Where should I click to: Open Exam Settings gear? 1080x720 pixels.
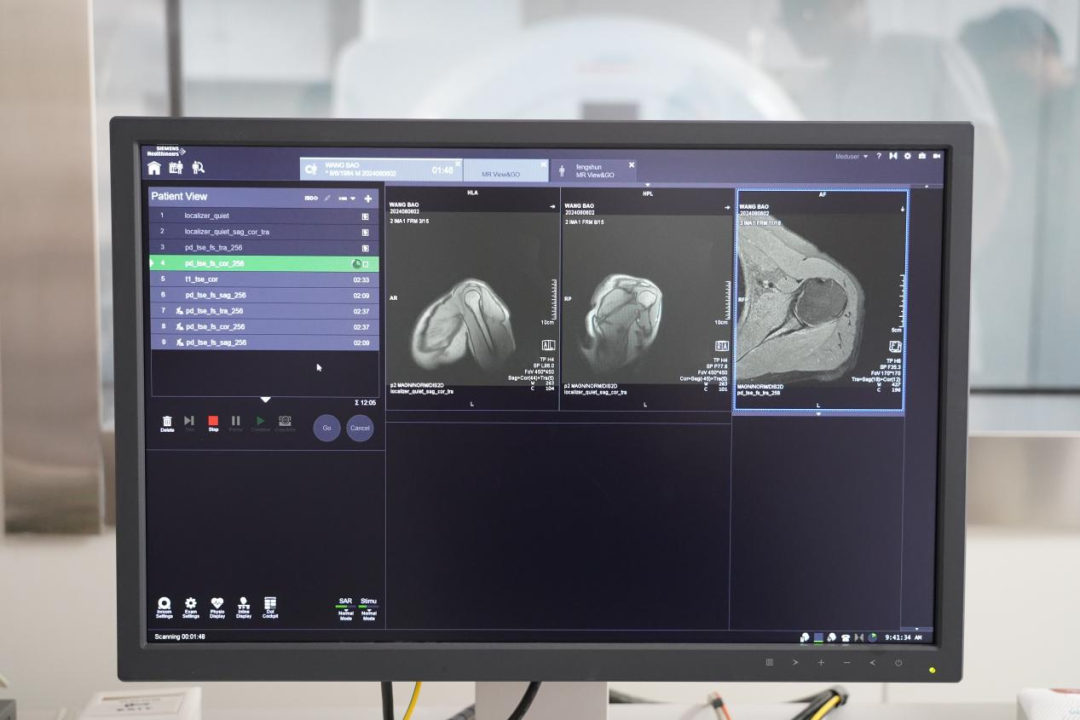click(x=191, y=608)
